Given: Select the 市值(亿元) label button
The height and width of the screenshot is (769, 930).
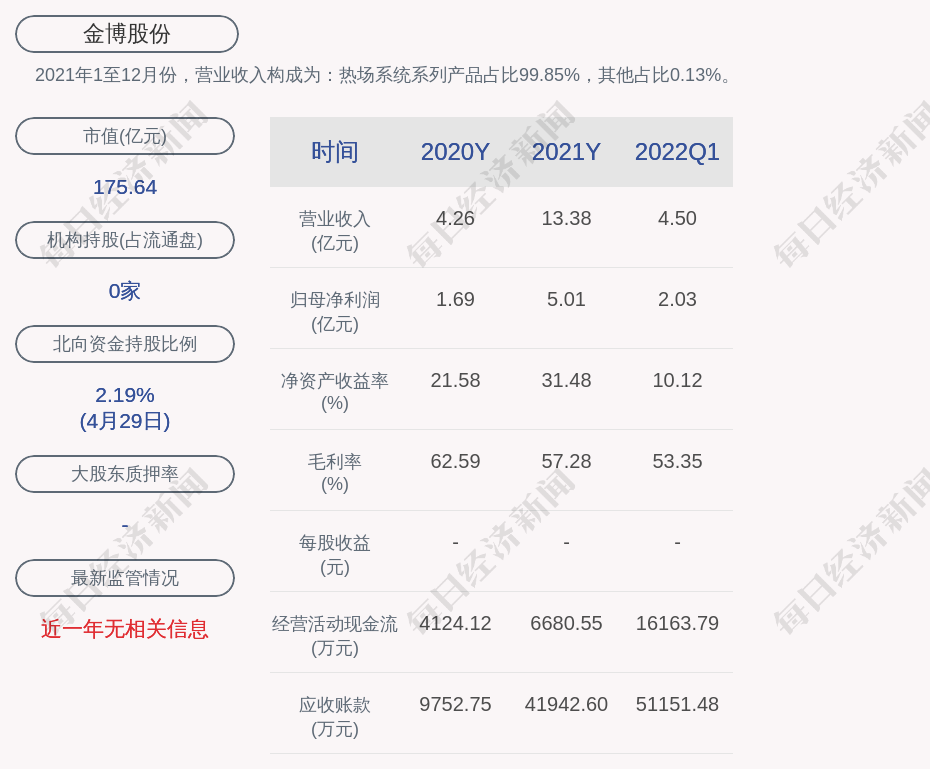Looking at the screenshot, I should 125,136.
